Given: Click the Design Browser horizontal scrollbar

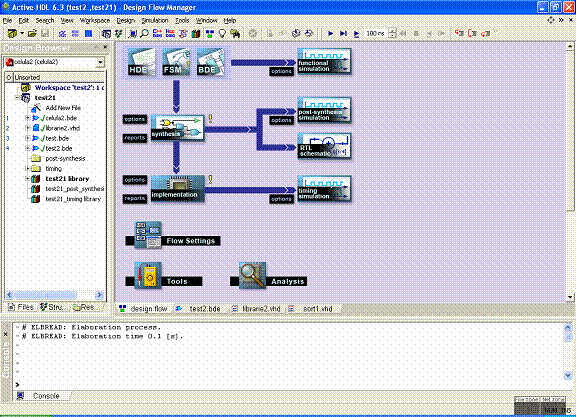Looking at the screenshot, I should point(54,295).
